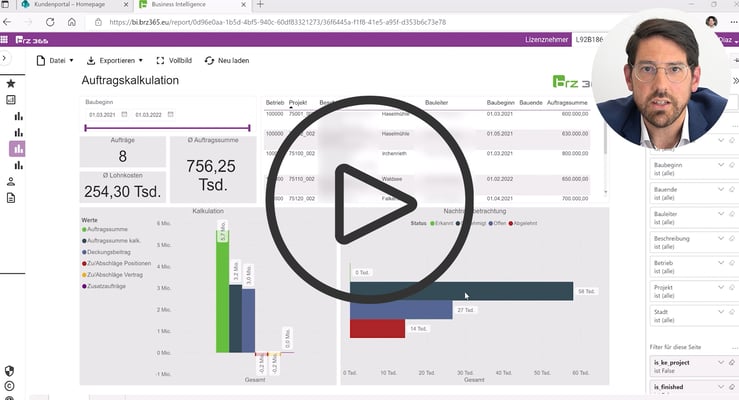Open the document icon in left sidebar

click(11, 198)
